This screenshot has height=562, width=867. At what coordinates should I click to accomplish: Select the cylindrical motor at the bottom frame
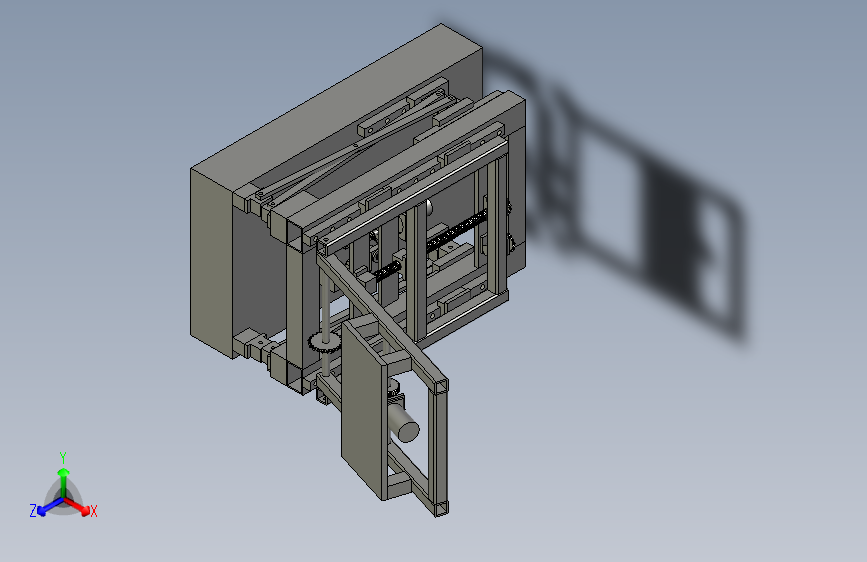(x=404, y=425)
